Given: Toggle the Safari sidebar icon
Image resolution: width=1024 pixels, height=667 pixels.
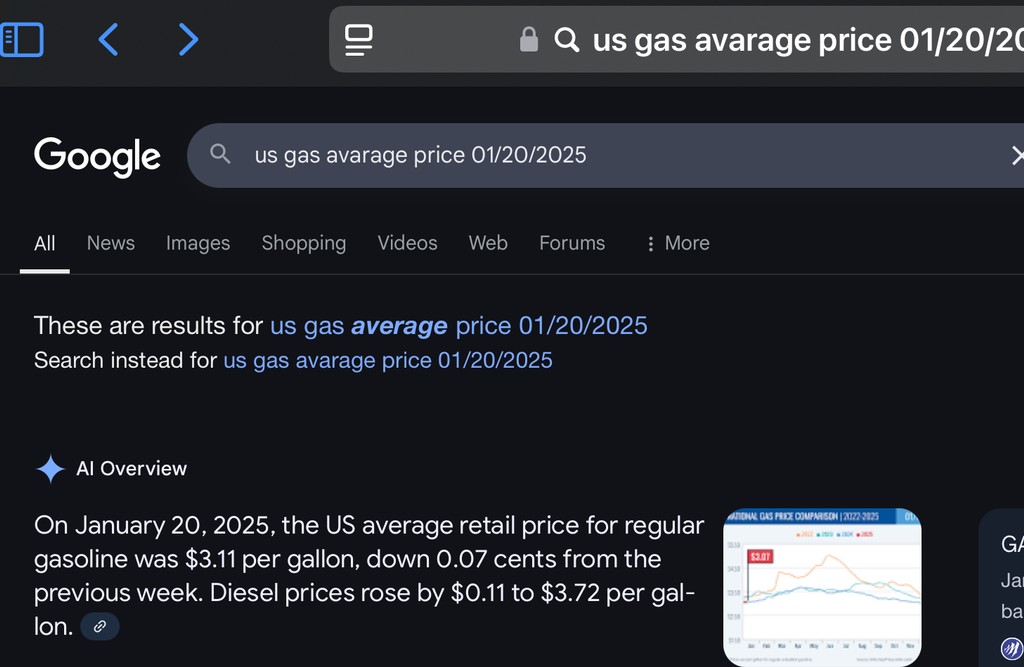Looking at the screenshot, I should (x=22, y=39).
